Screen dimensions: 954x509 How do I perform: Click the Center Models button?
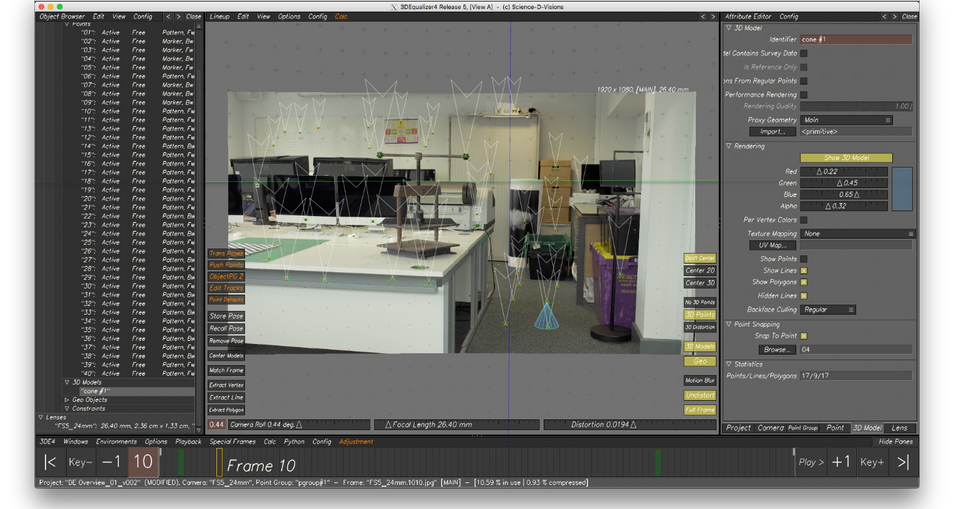[226, 356]
